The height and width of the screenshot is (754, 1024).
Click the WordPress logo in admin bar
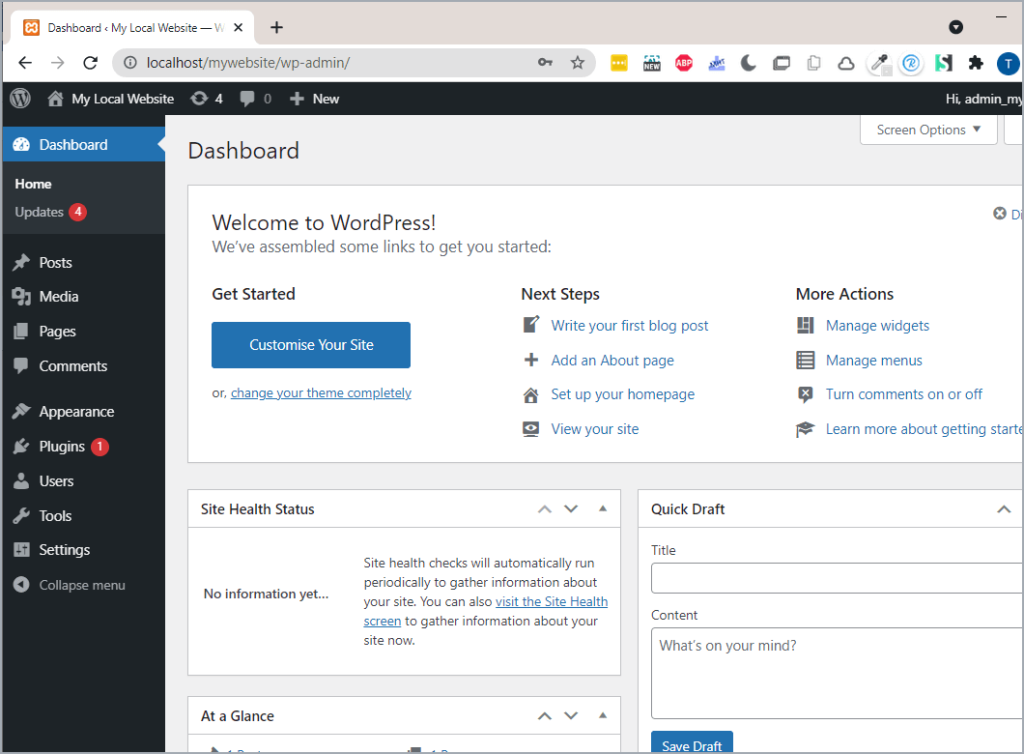tap(21, 98)
